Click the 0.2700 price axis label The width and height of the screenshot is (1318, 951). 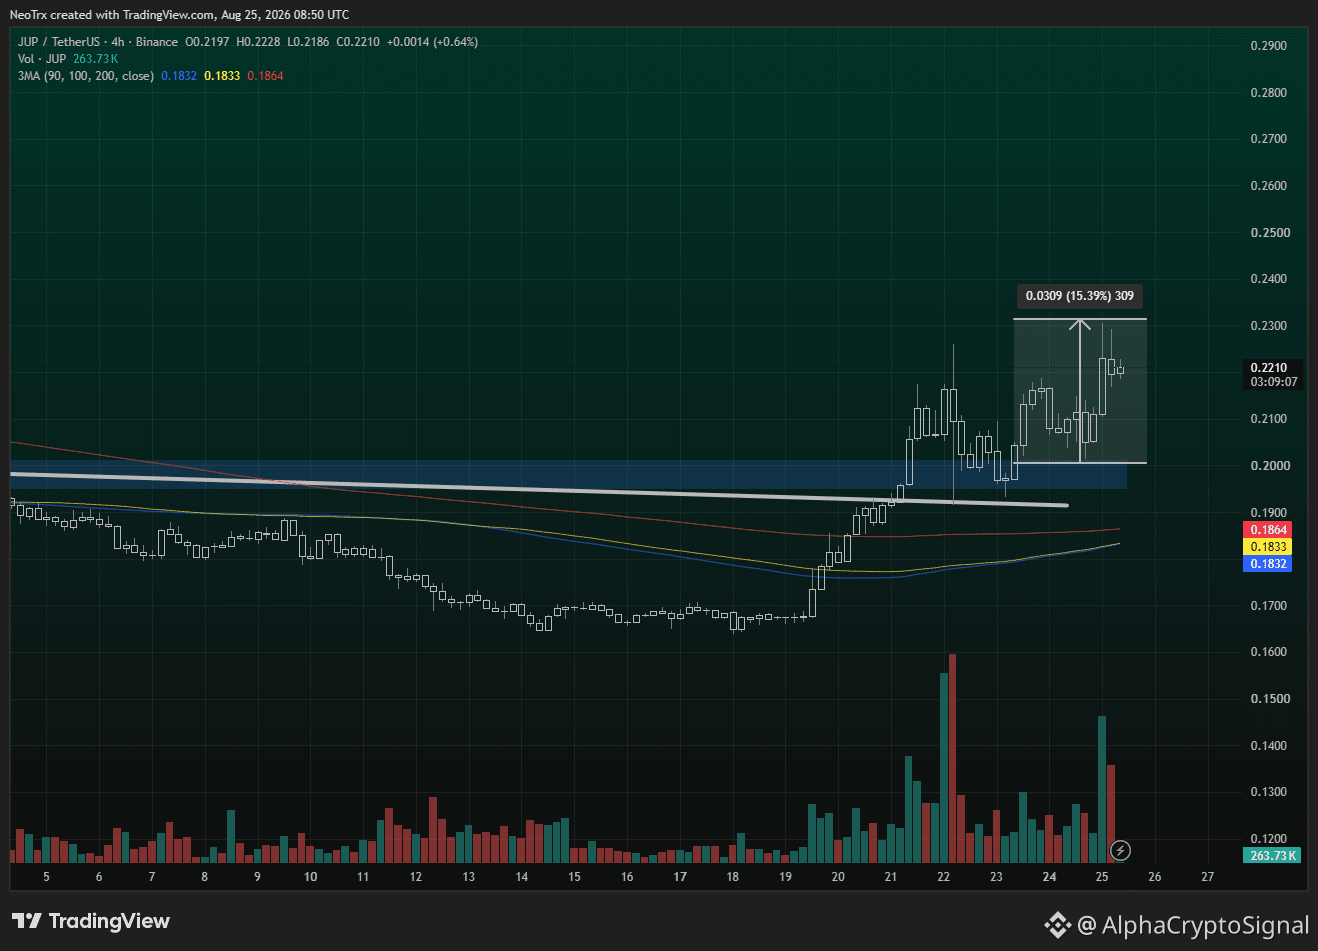1269,139
